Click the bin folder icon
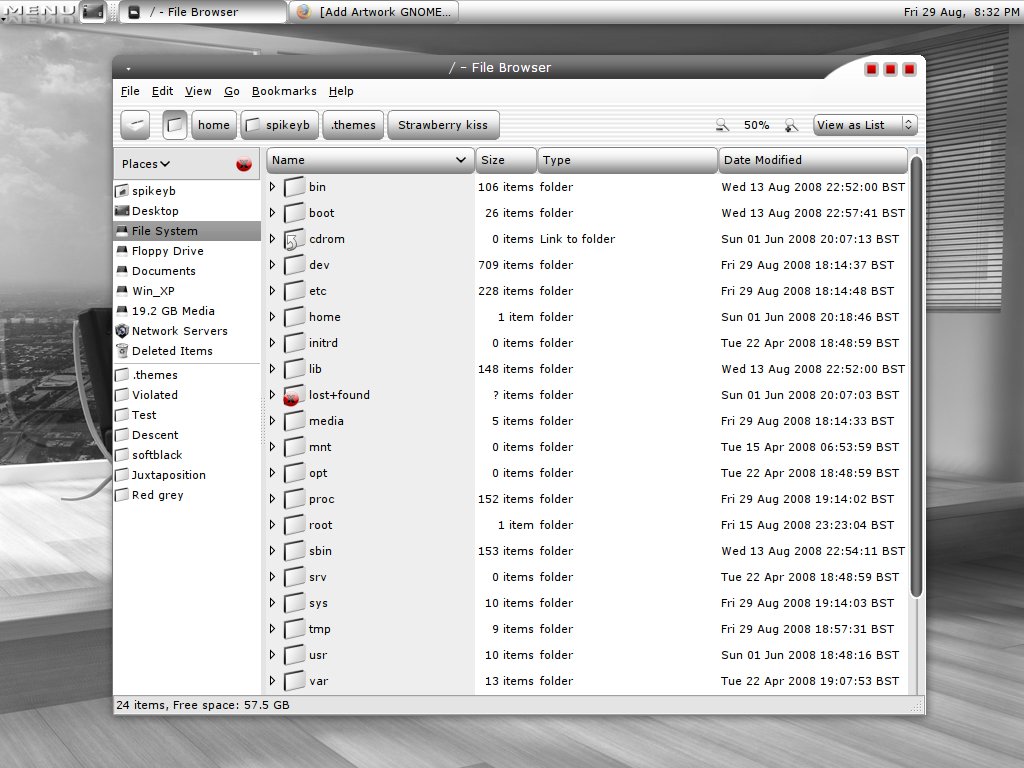Viewport: 1024px width, 768px height. click(x=295, y=187)
